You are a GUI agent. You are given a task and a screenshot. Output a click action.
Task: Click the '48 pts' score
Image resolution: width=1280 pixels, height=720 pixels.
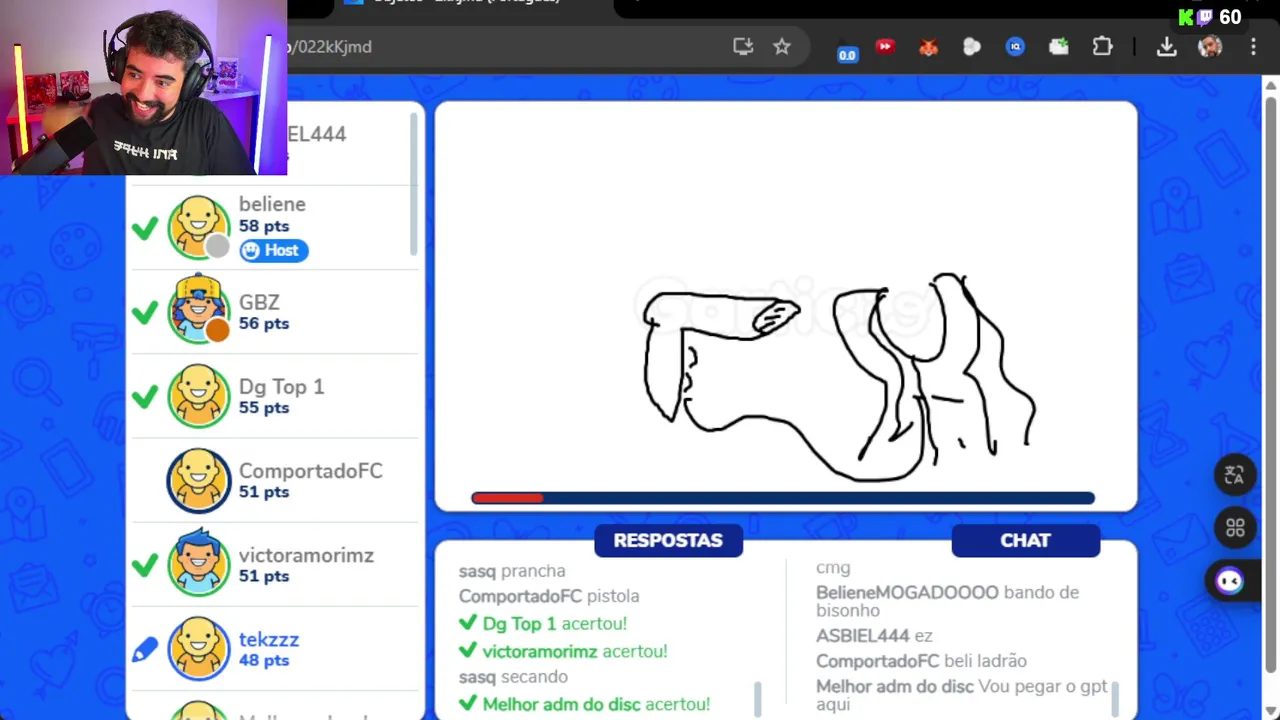264,660
